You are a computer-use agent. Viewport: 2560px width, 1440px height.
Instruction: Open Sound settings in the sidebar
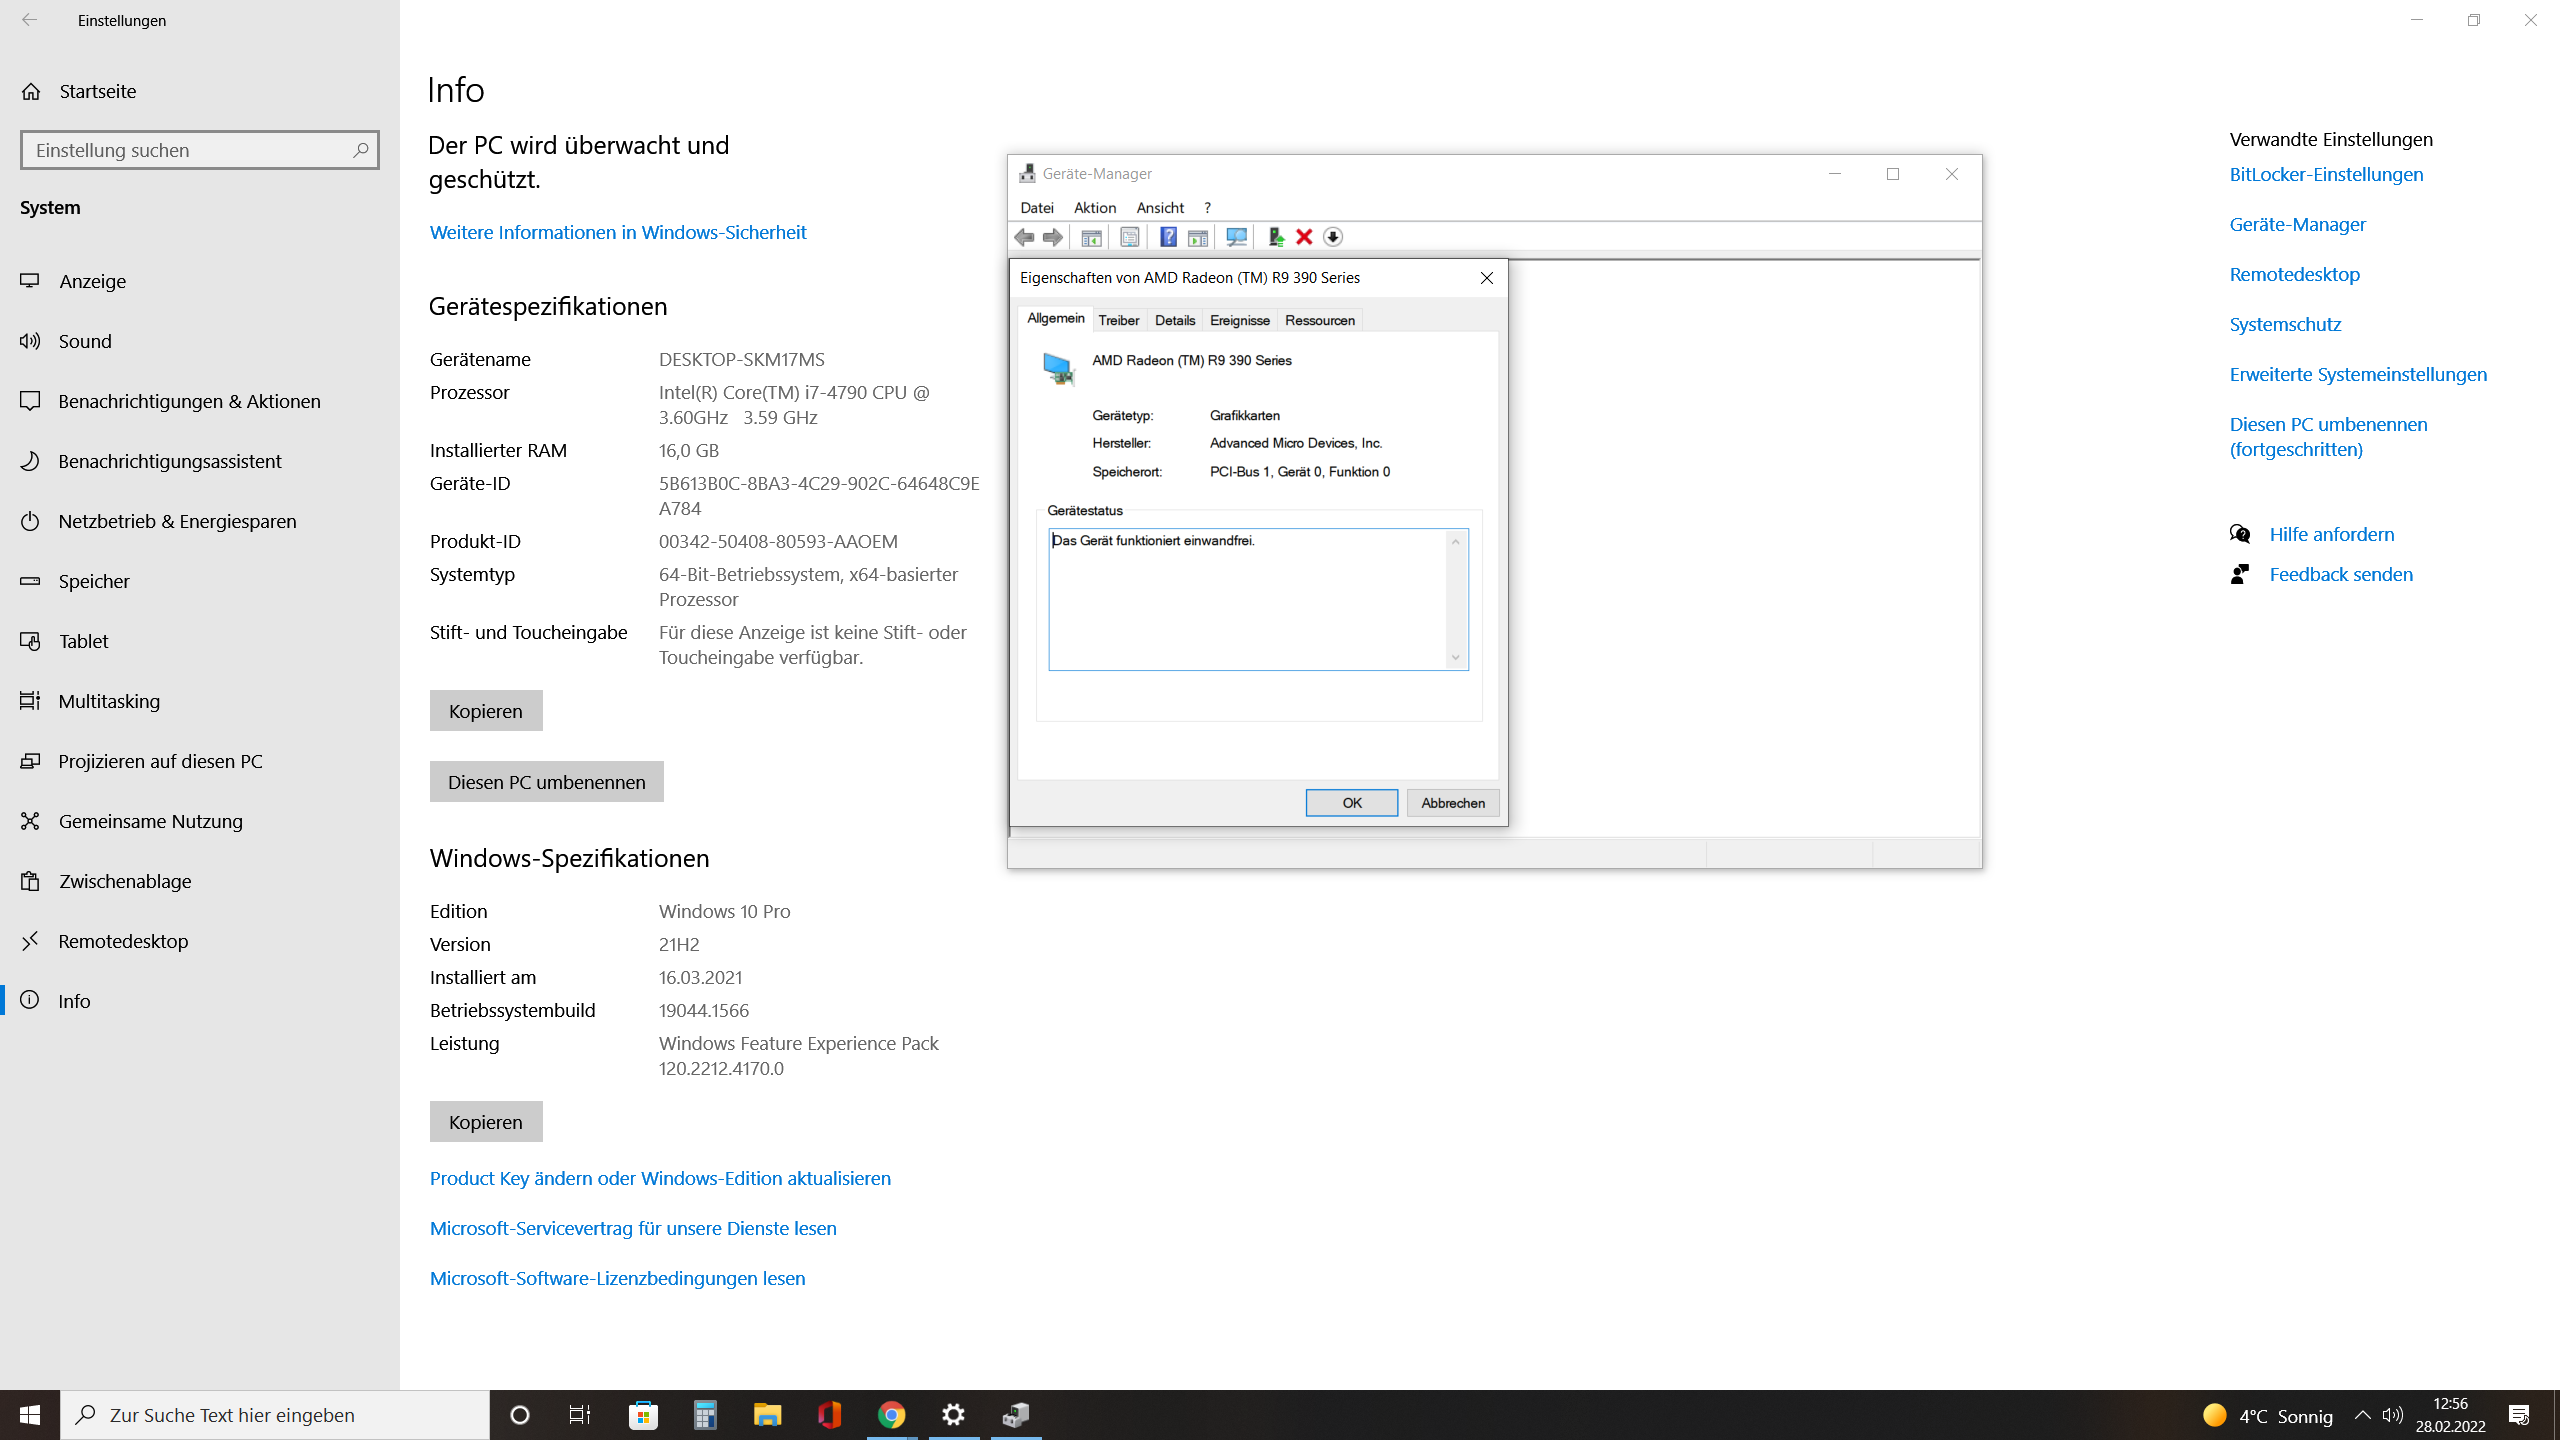pos(85,341)
